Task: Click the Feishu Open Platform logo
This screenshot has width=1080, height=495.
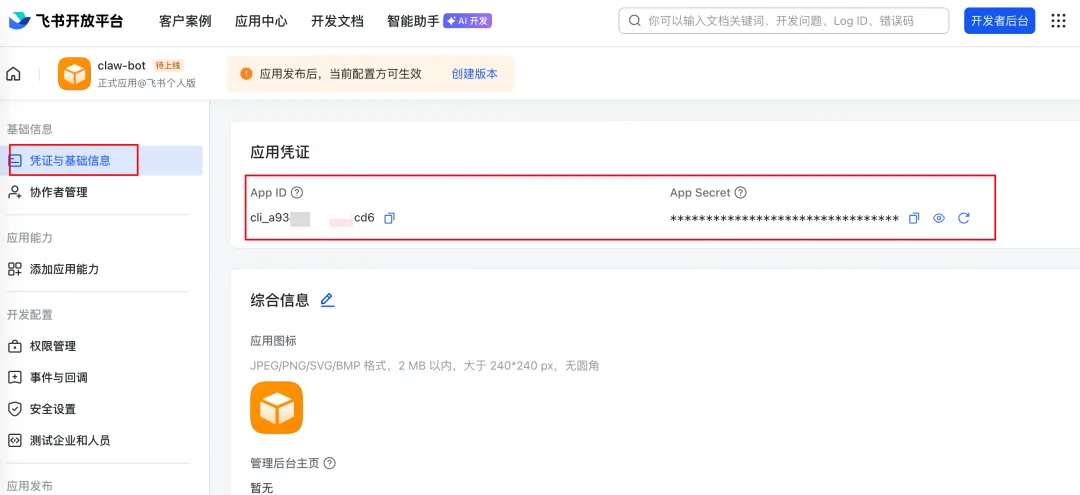Action: [66, 21]
